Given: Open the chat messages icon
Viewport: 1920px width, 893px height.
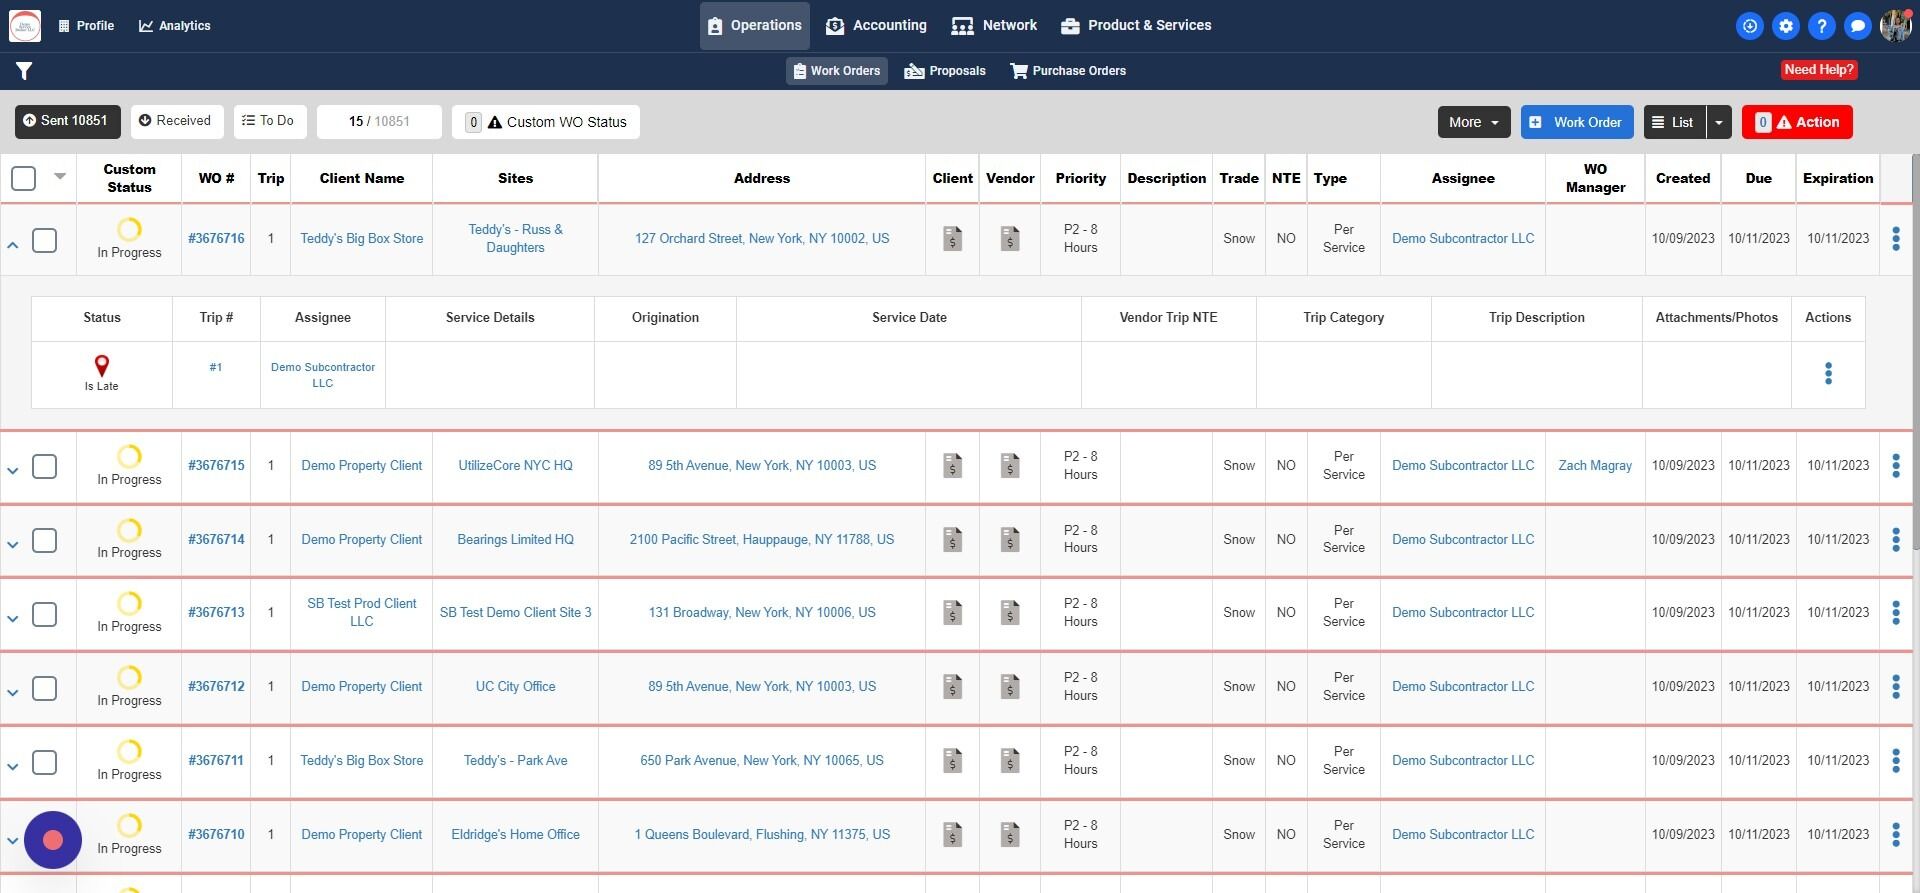Looking at the screenshot, I should [1857, 26].
